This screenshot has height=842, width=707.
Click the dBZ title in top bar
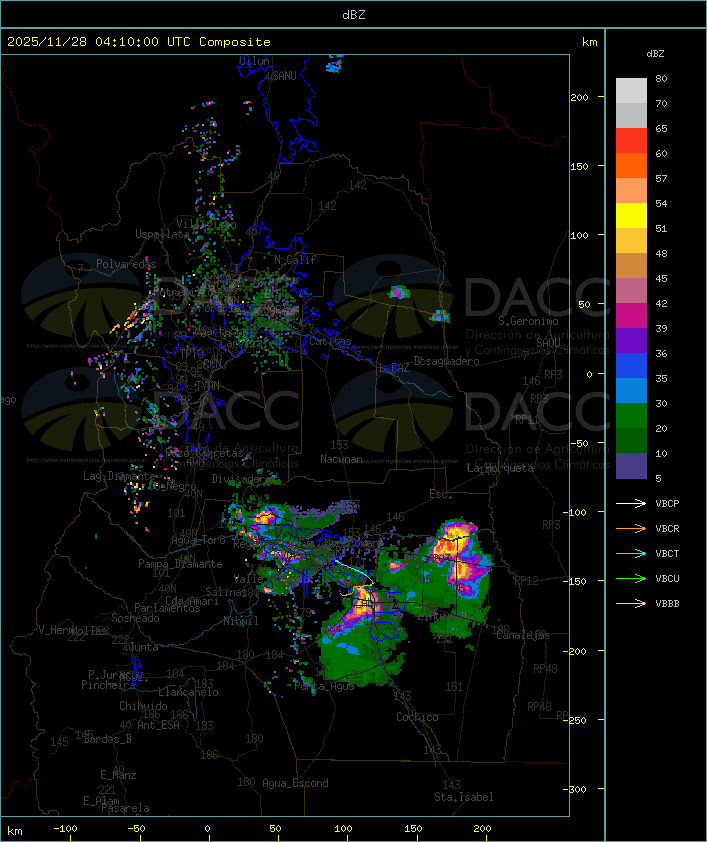(x=354, y=15)
